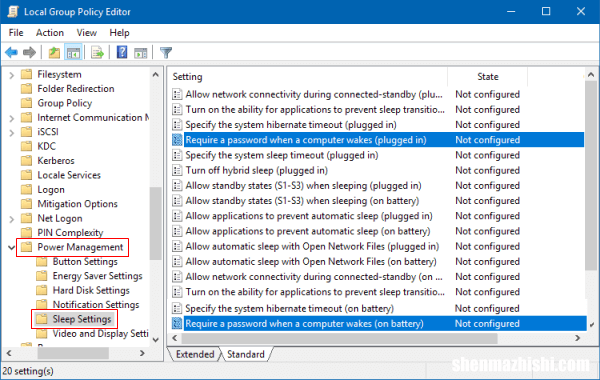Select Video and Display Settings folder
Screen dimensions: 600x380
coord(100,334)
